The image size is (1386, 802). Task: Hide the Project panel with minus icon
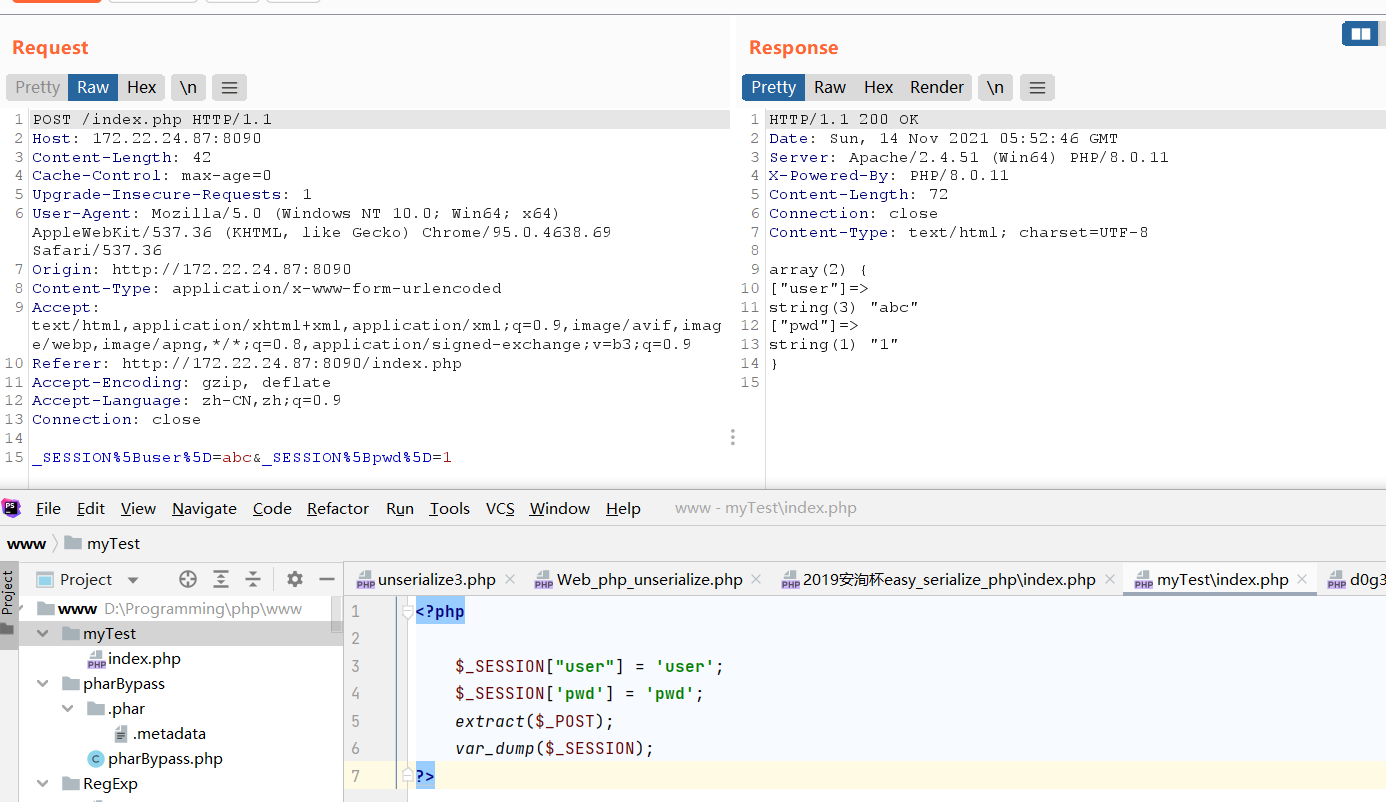coord(326,579)
